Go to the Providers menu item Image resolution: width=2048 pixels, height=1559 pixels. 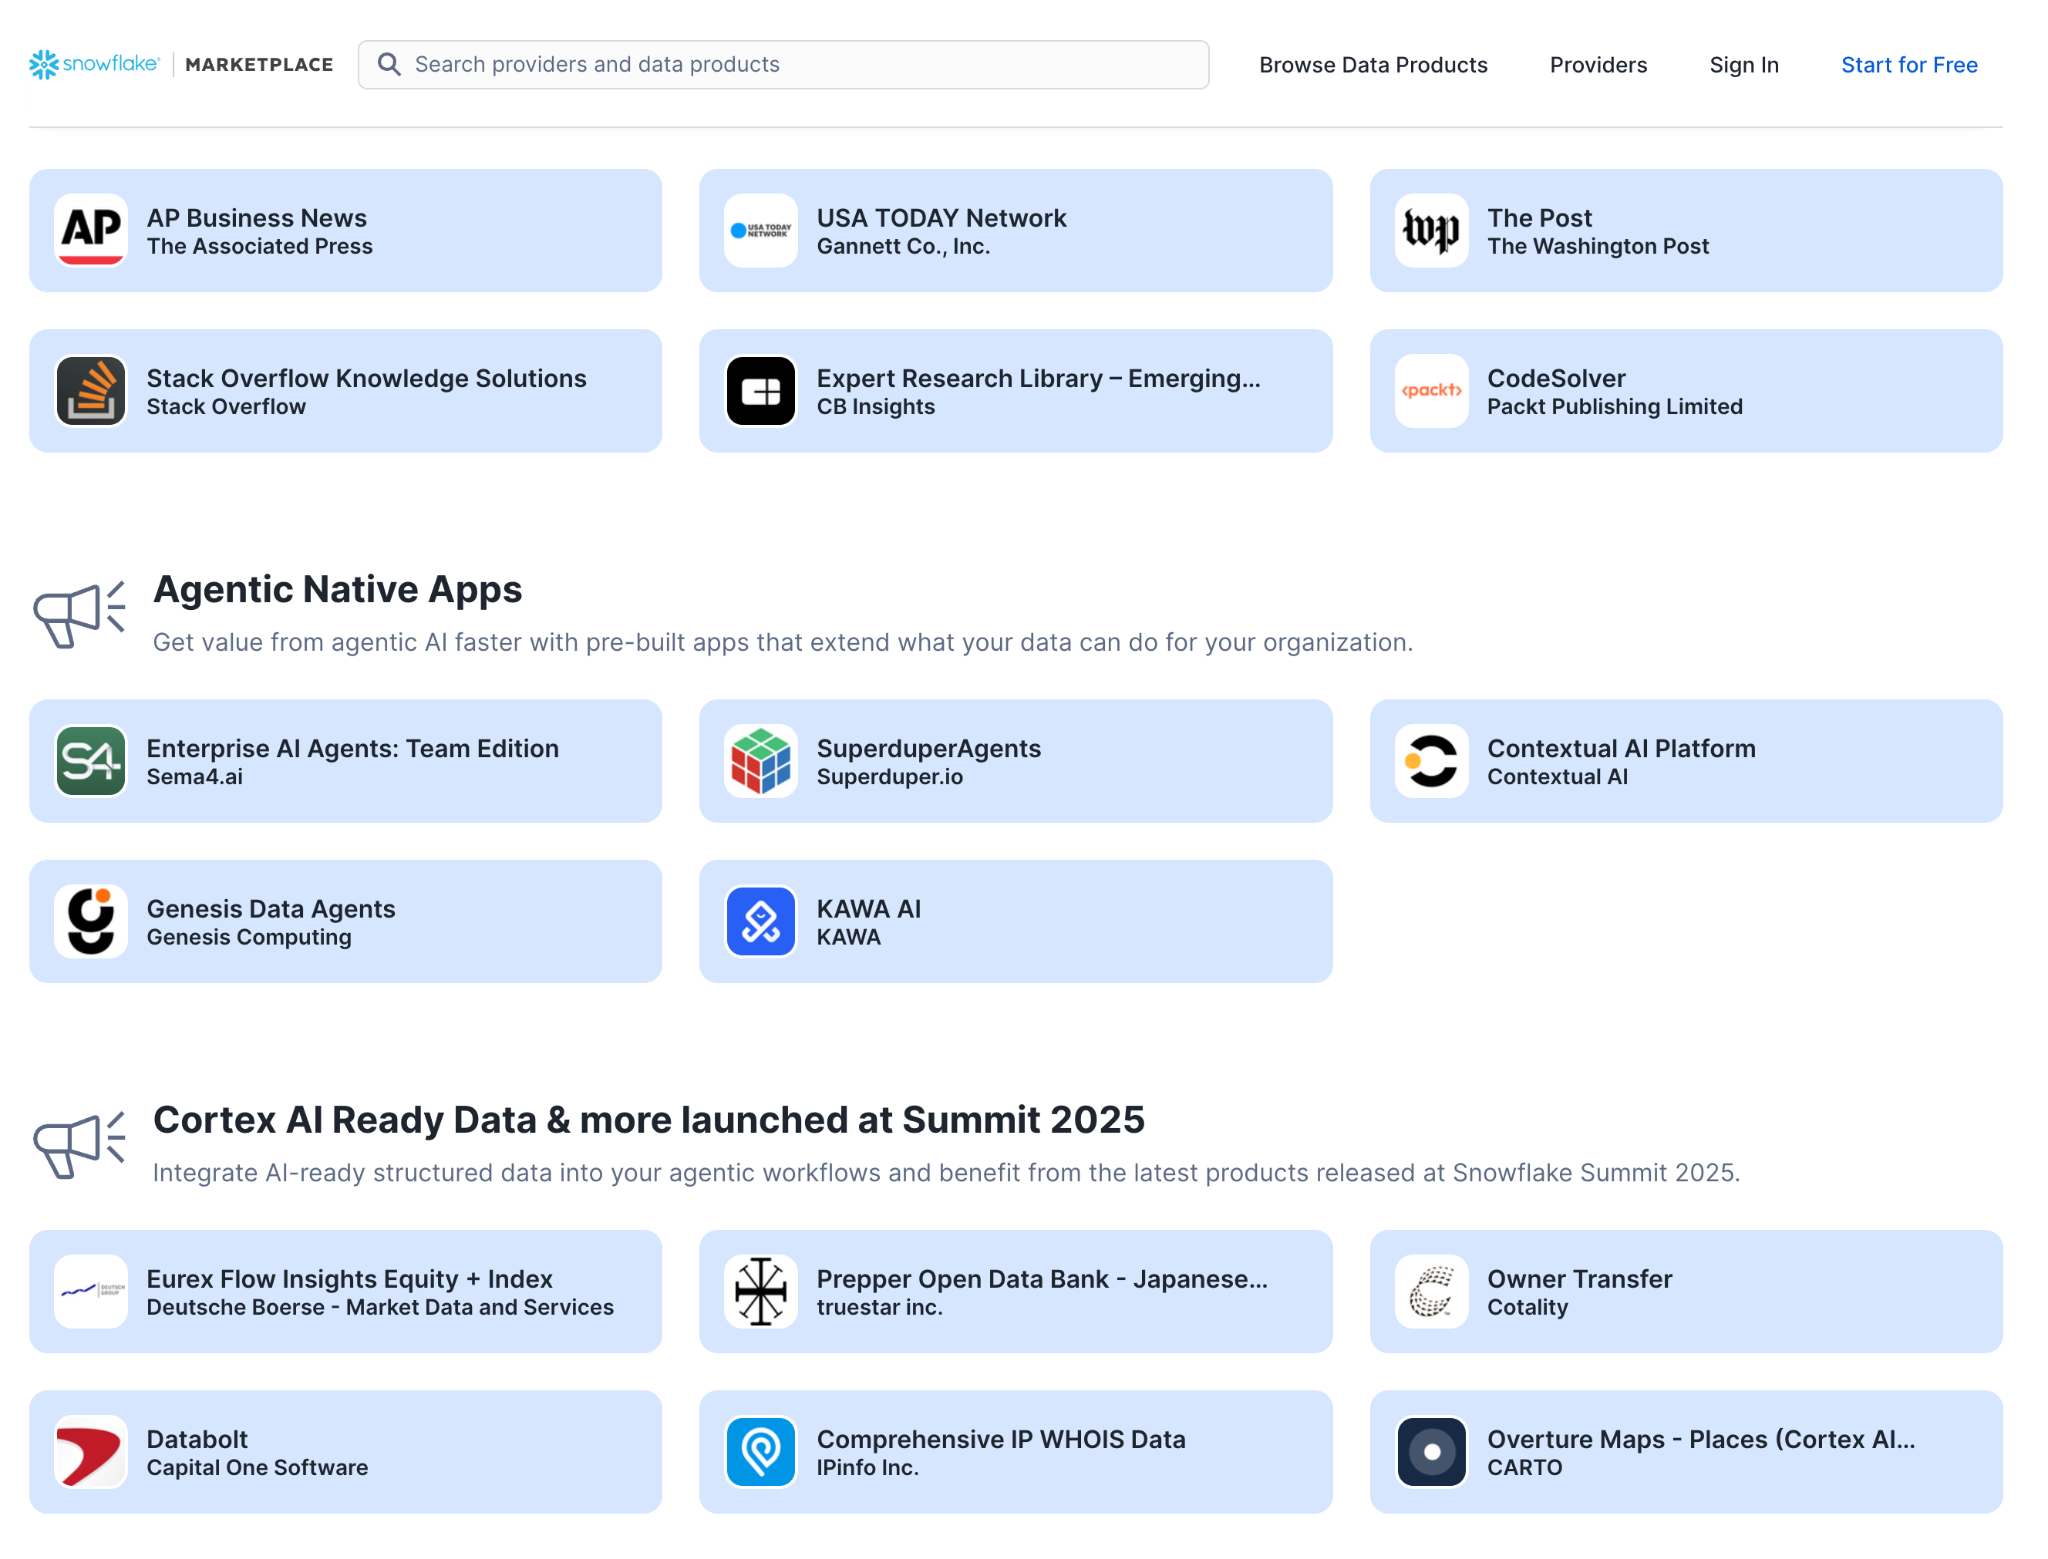(x=1598, y=65)
